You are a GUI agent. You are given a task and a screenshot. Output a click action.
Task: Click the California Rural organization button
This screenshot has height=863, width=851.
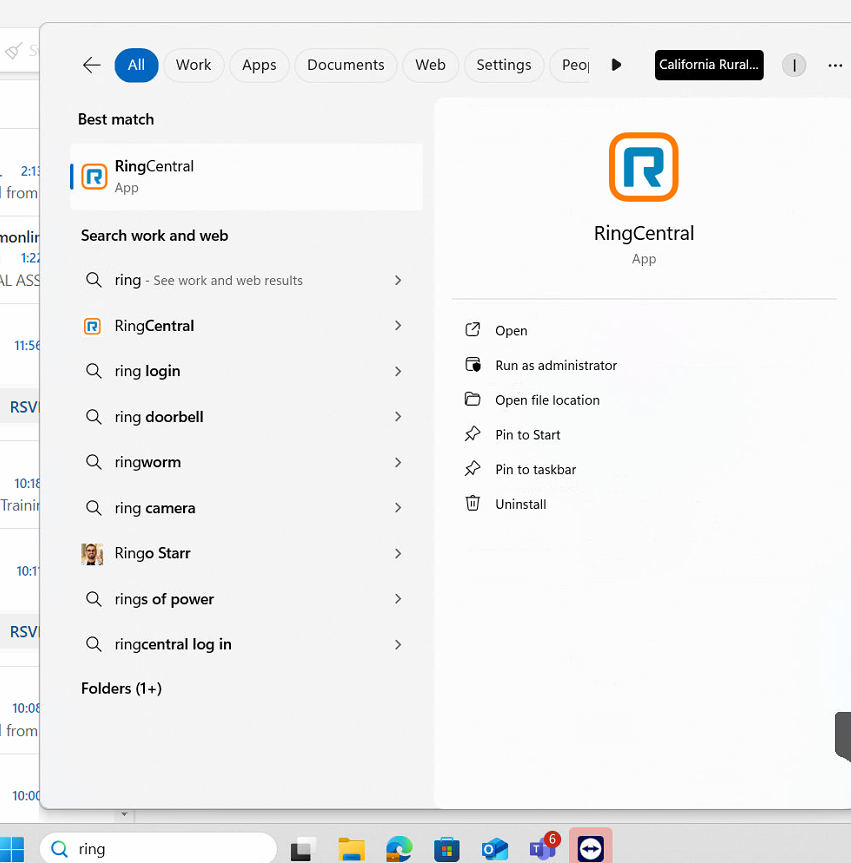tap(709, 65)
